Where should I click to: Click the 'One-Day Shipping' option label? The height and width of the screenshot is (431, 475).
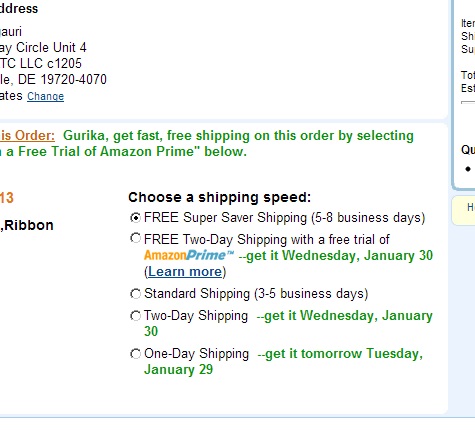coord(196,354)
